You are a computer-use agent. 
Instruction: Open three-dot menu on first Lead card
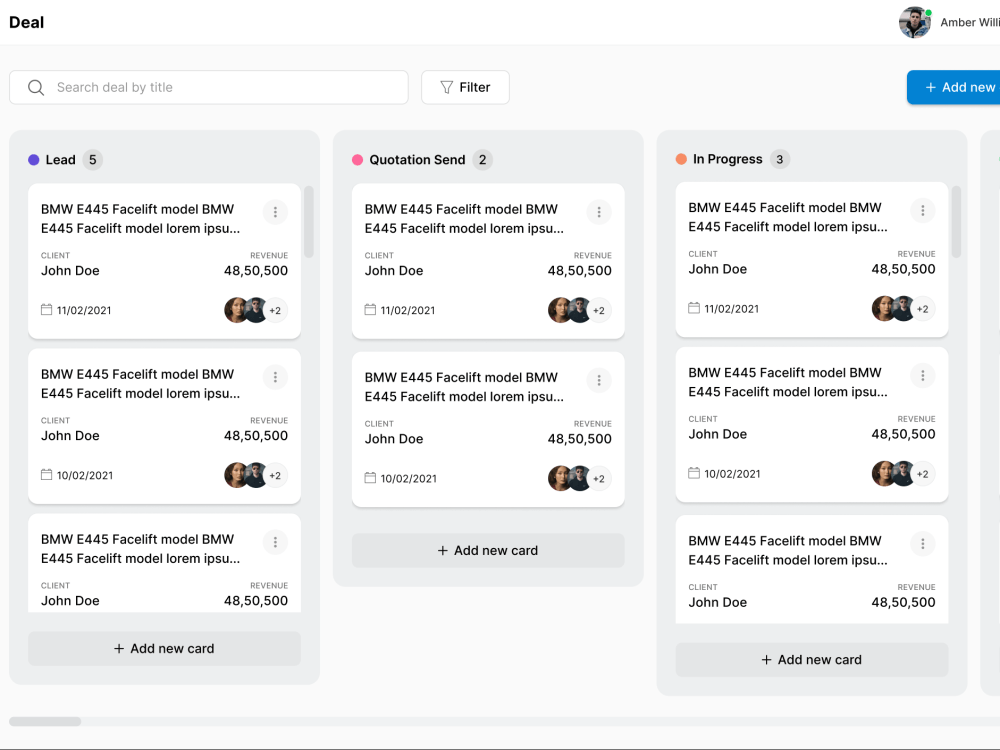(275, 212)
